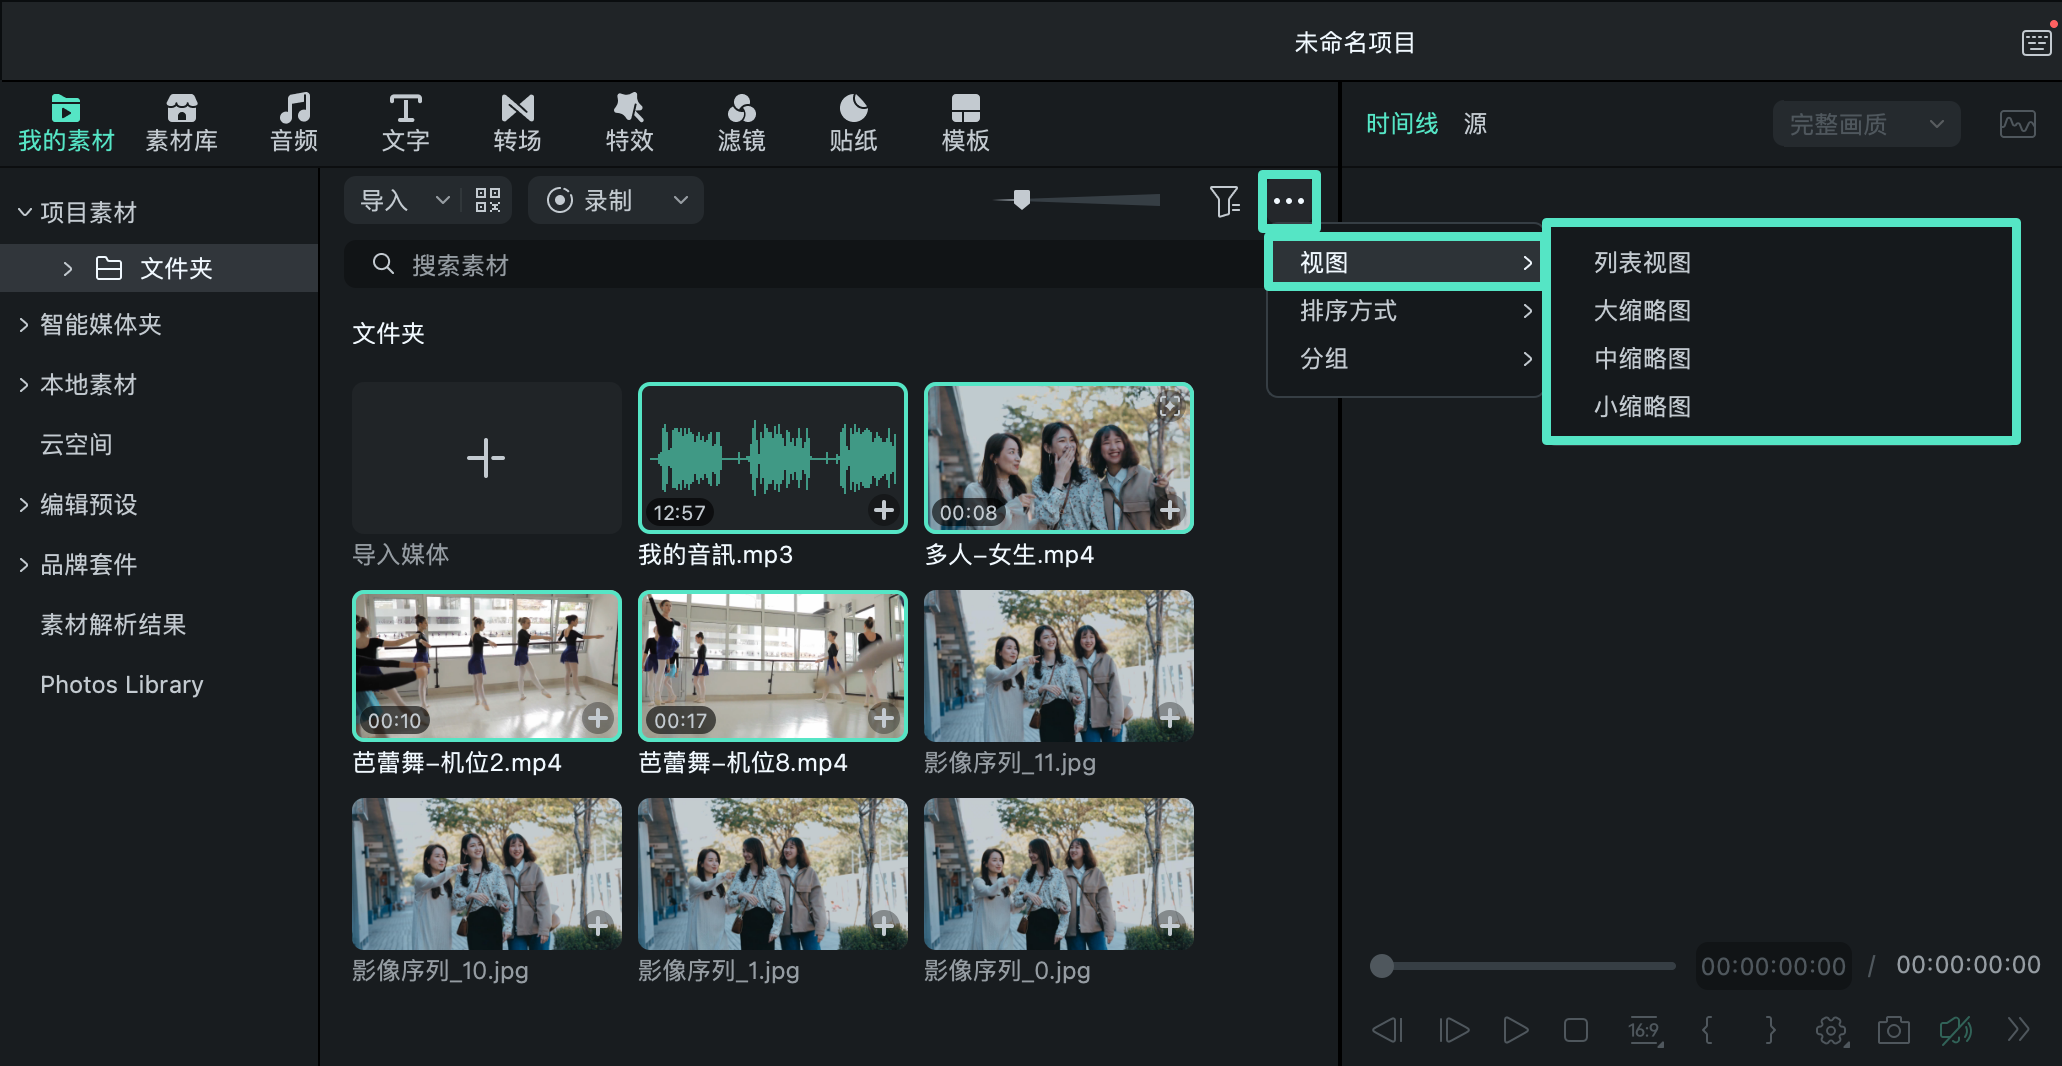
Task: Open the media filter icon
Action: pos(1224,201)
